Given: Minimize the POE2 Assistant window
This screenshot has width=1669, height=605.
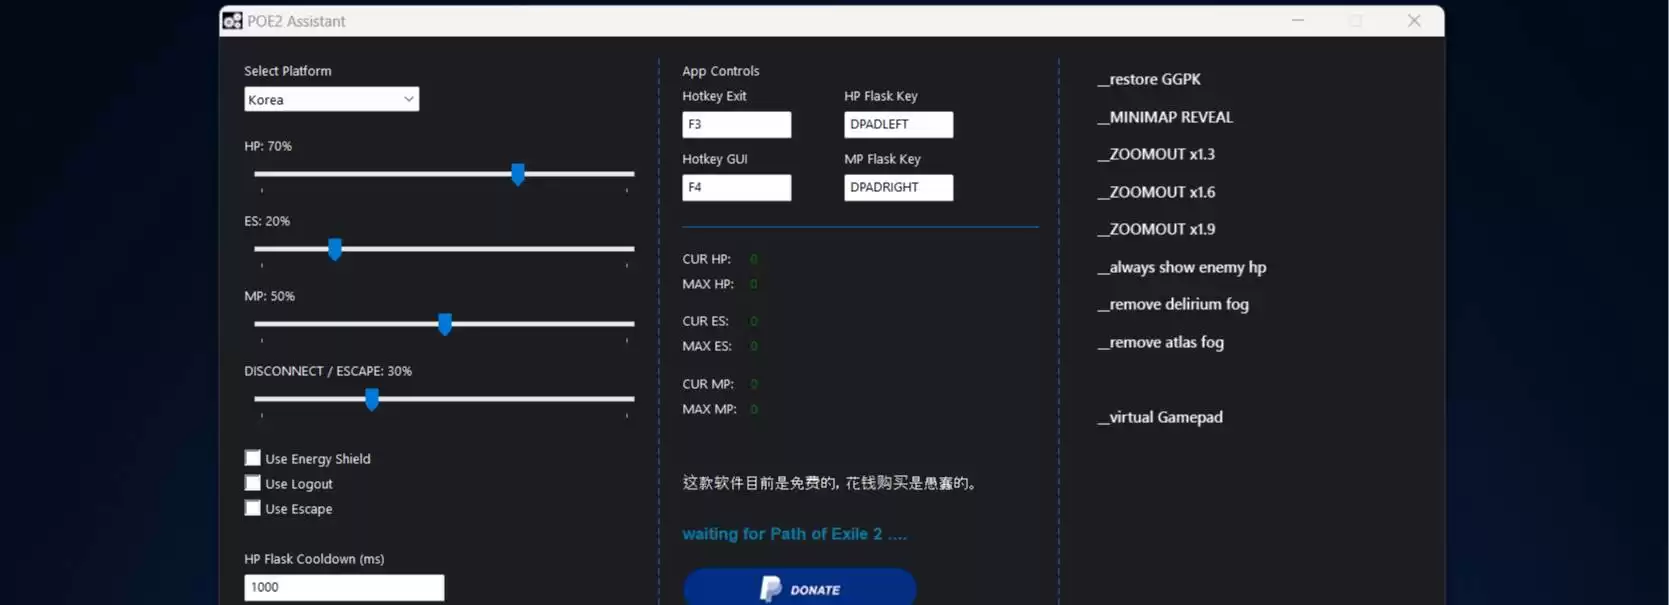Looking at the screenshot, I should [x=1298, y=20].
